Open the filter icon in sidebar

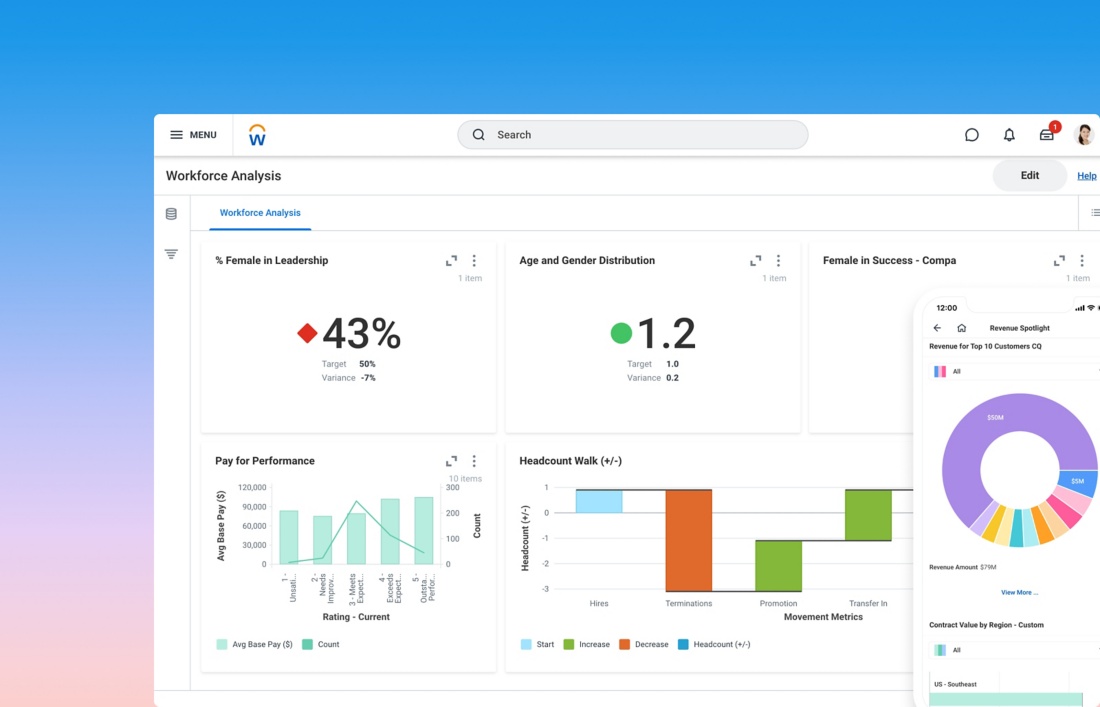(x=171, y=254)
